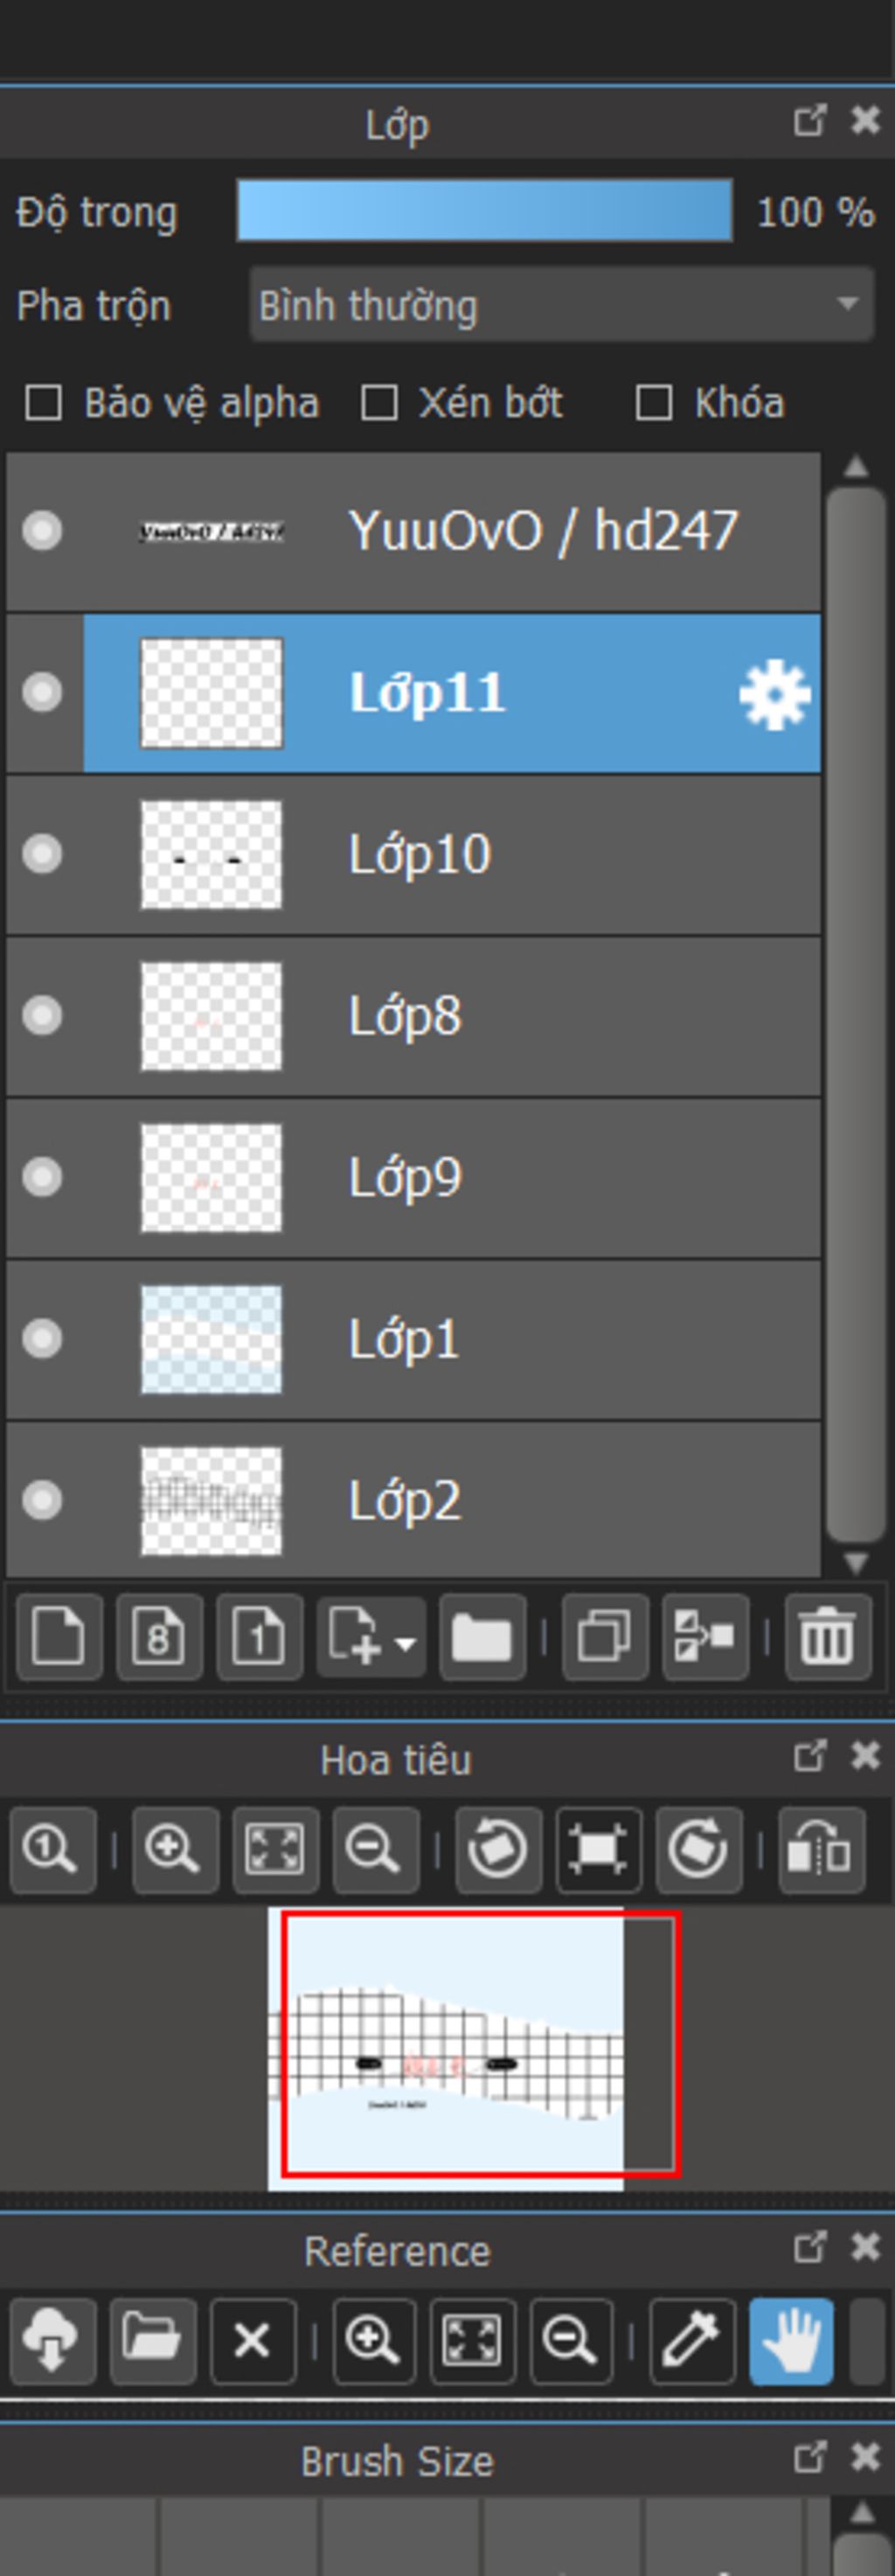Delete the selected layer with trash icon
The width and height of the screenshot is (895, 2576).
tap(827, 1637)
